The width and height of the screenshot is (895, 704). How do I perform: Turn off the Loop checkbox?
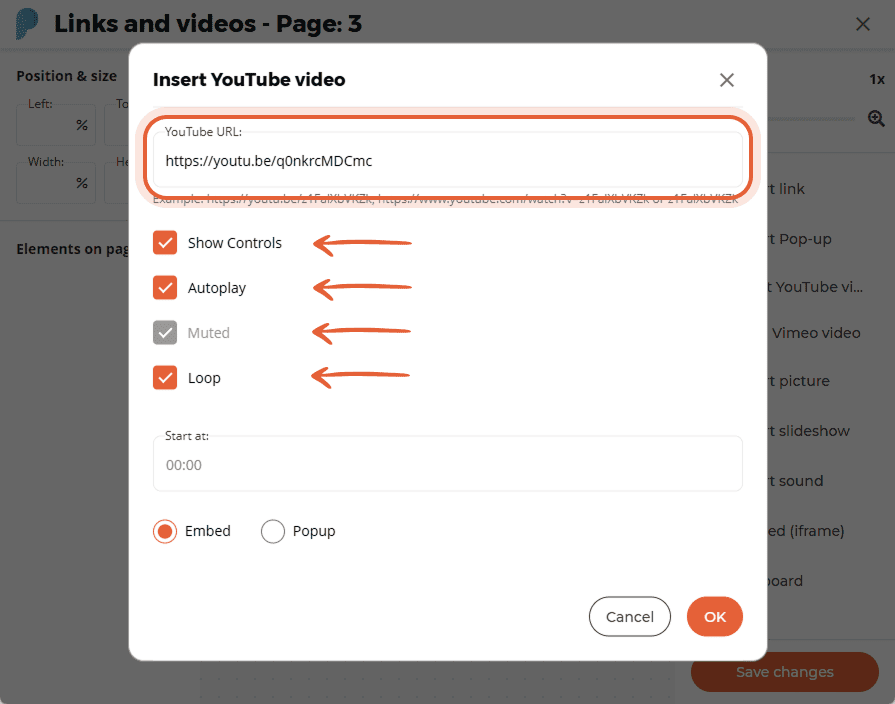165,377
